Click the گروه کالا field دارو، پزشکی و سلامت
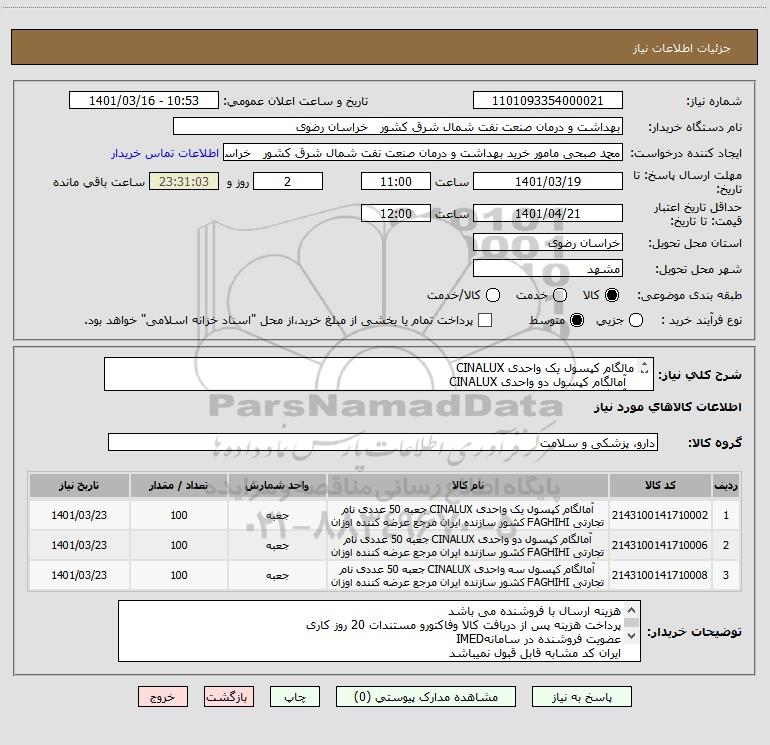770x745 pixels. coord(383,442)
